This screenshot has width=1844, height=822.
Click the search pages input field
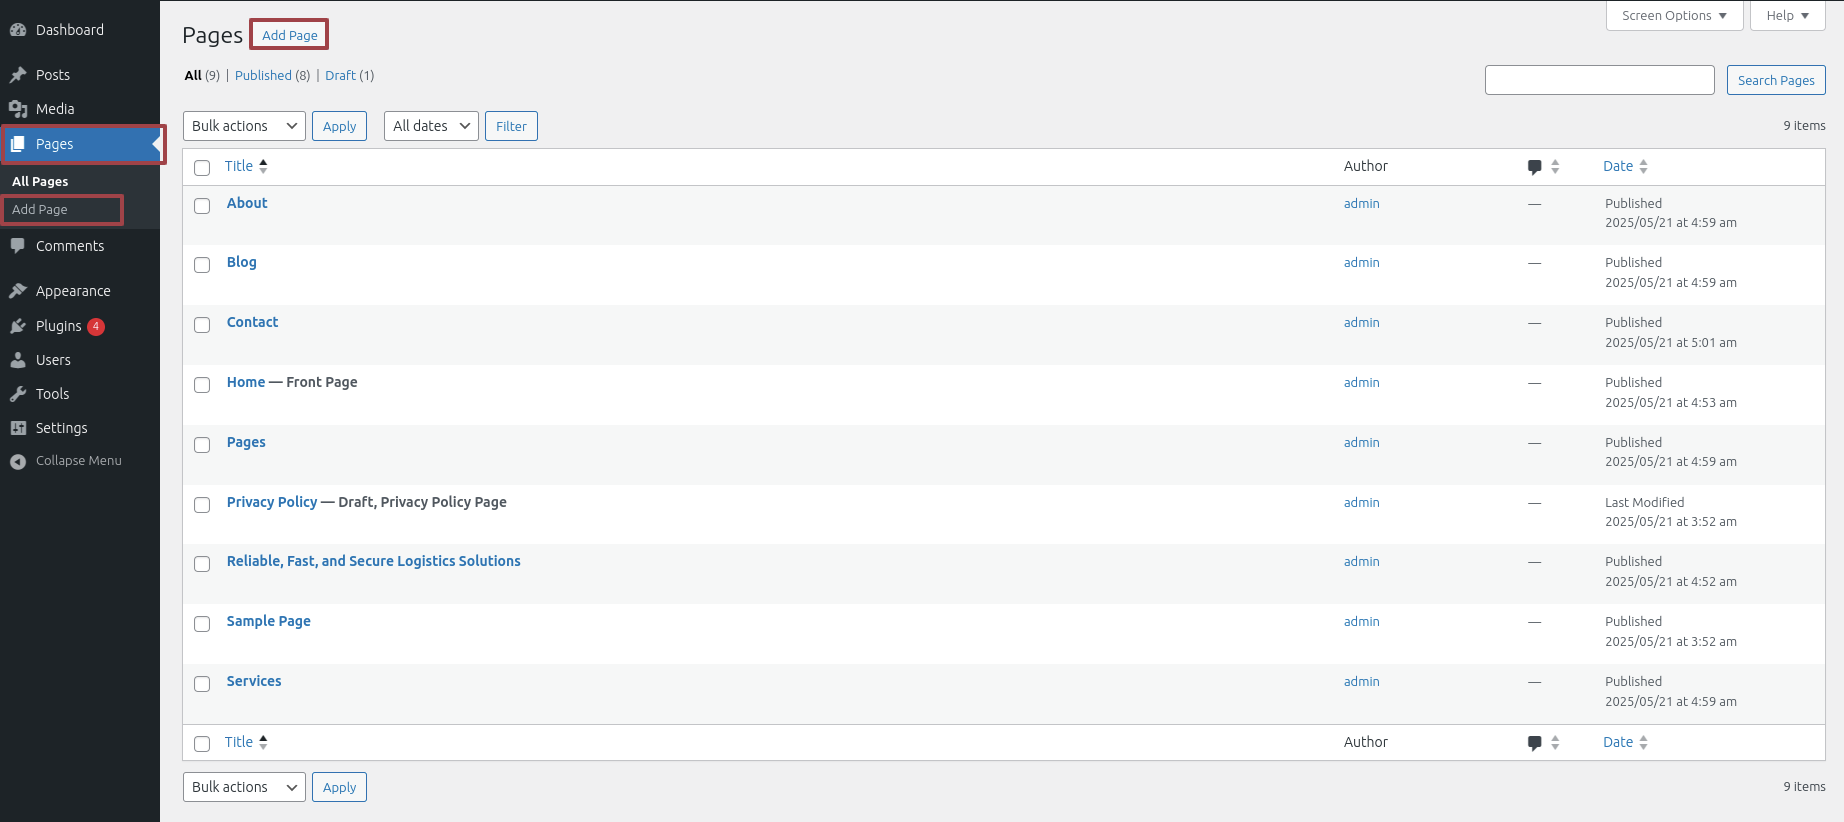click(1599, 80)
